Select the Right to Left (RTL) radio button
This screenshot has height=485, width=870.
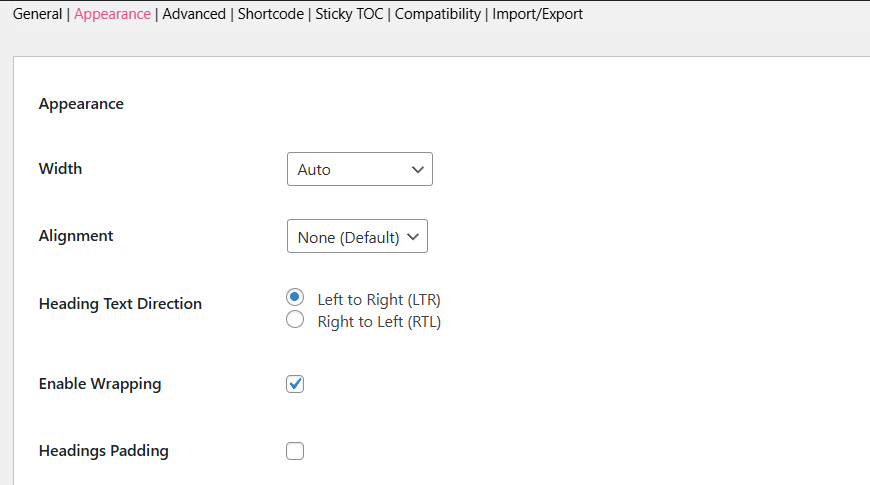click(x=295, y=319)
